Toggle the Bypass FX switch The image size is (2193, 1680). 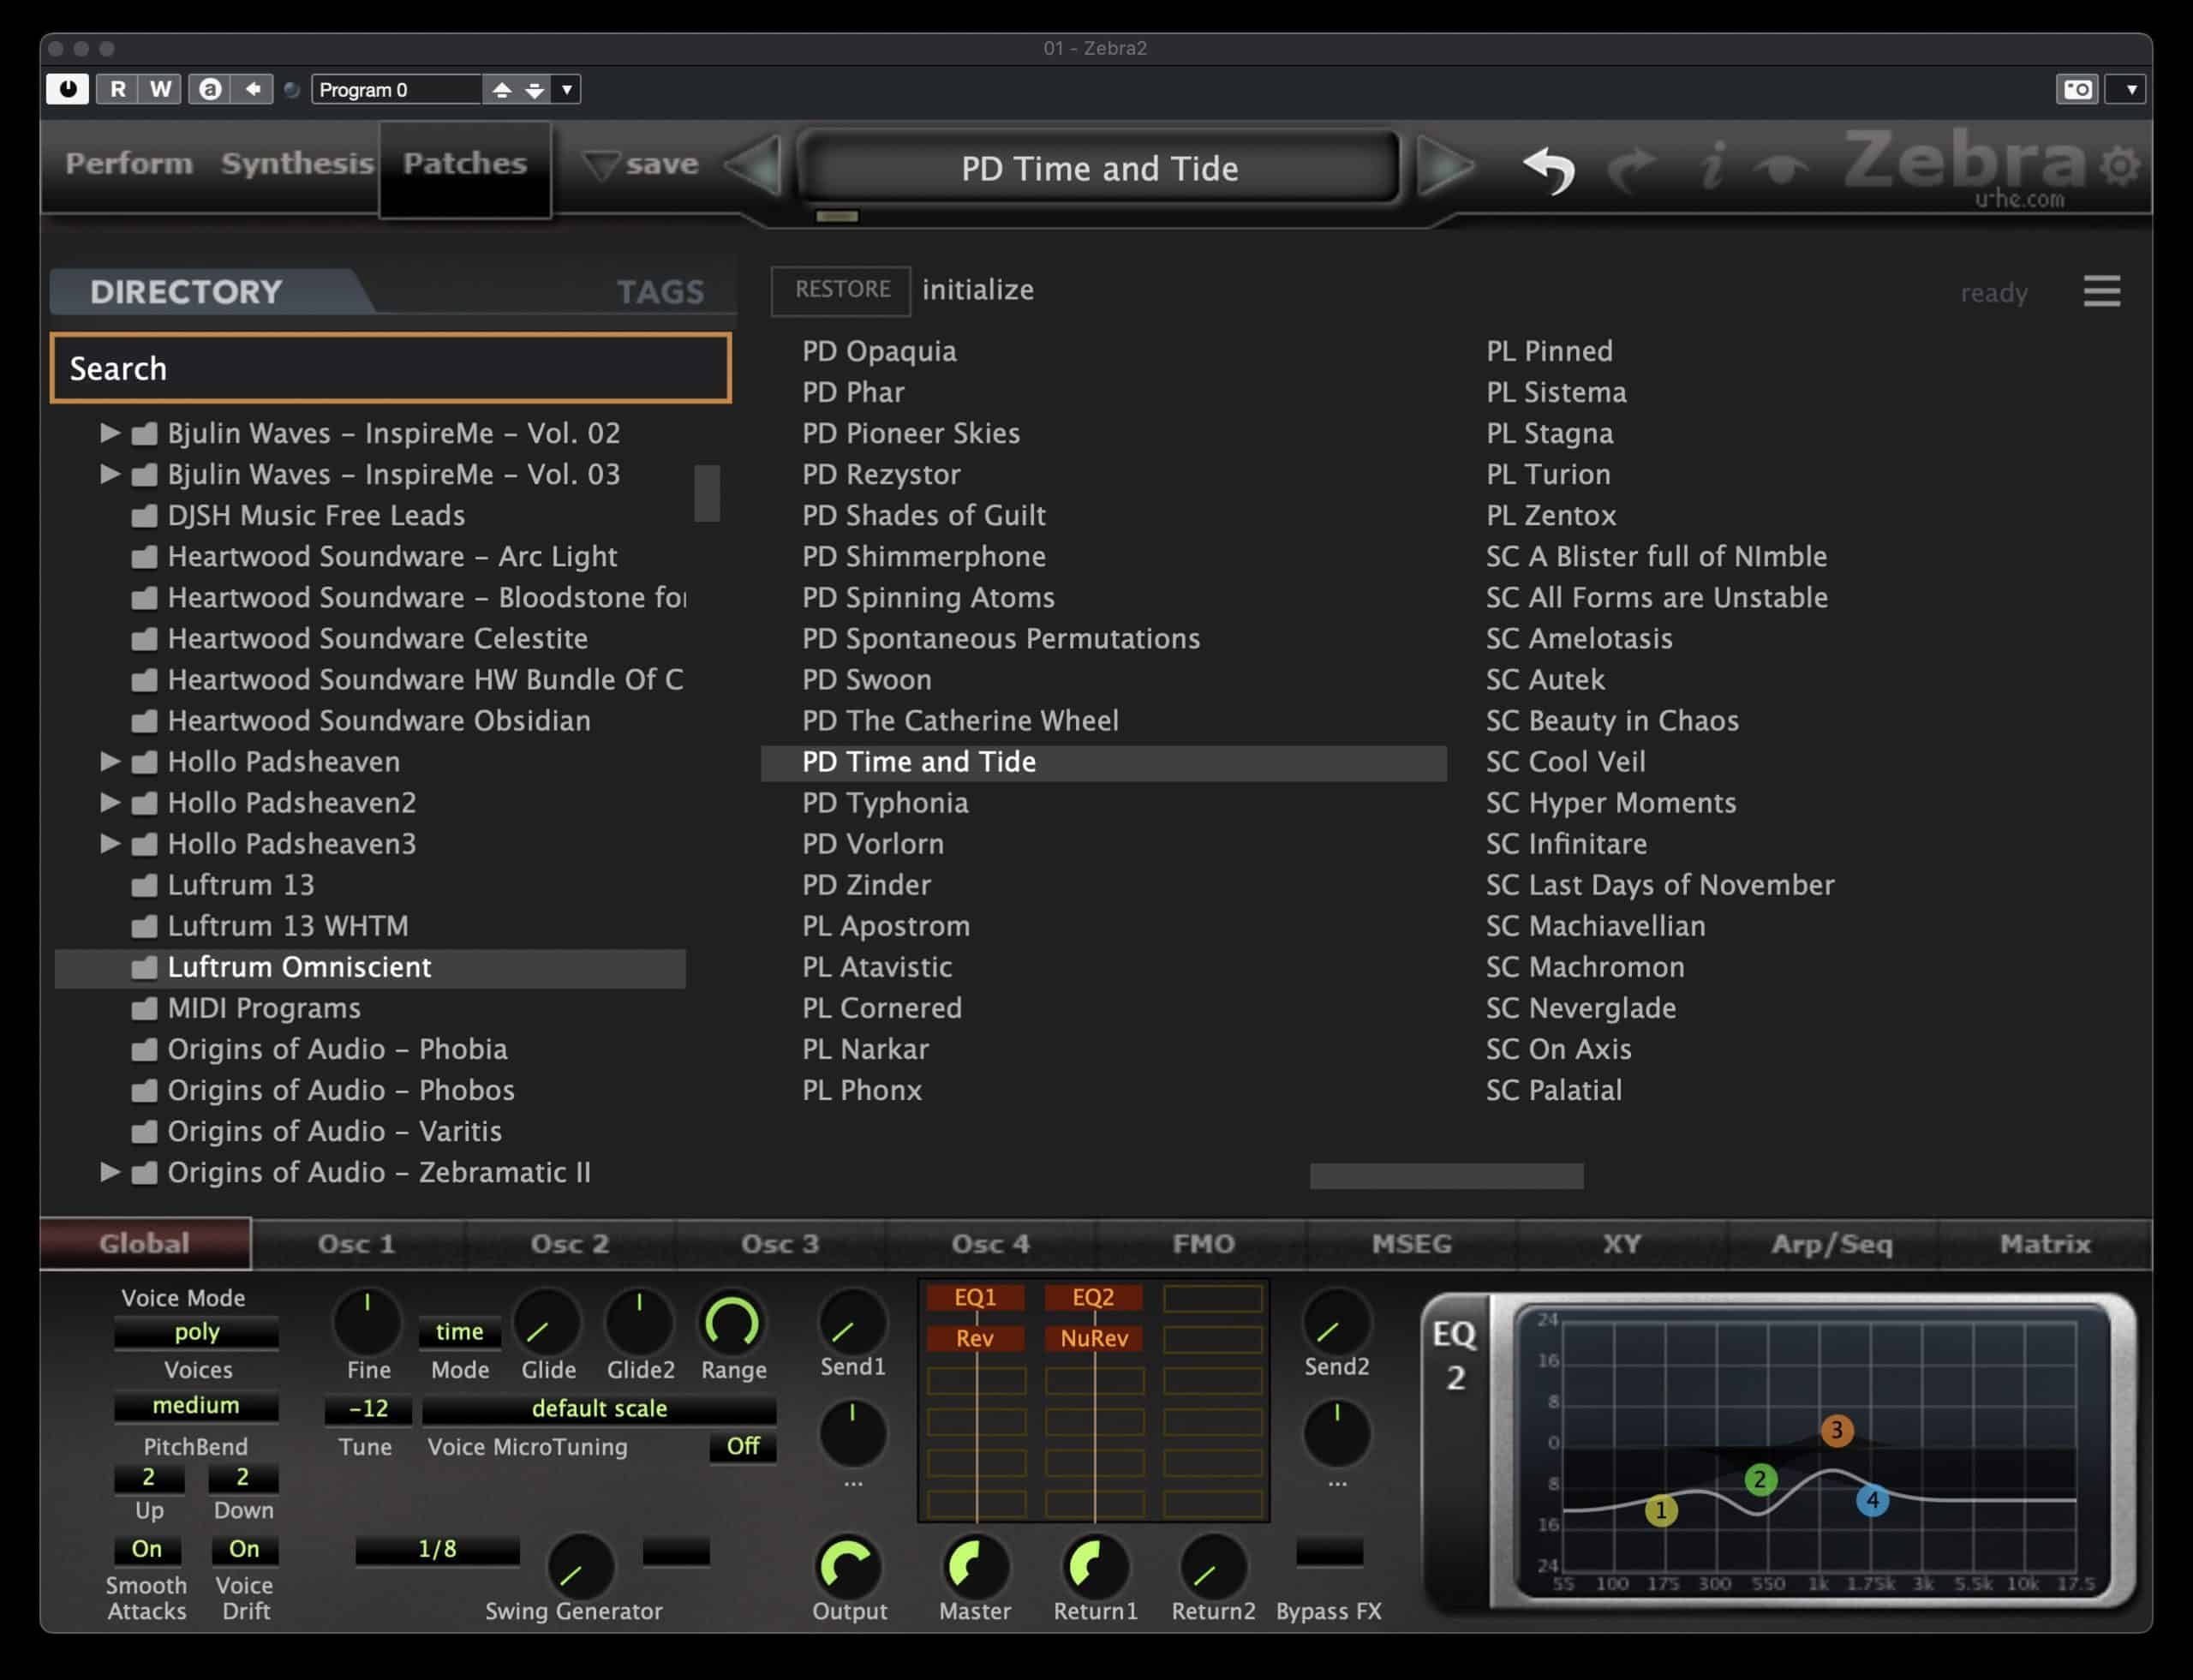tap(1329, 1552)
